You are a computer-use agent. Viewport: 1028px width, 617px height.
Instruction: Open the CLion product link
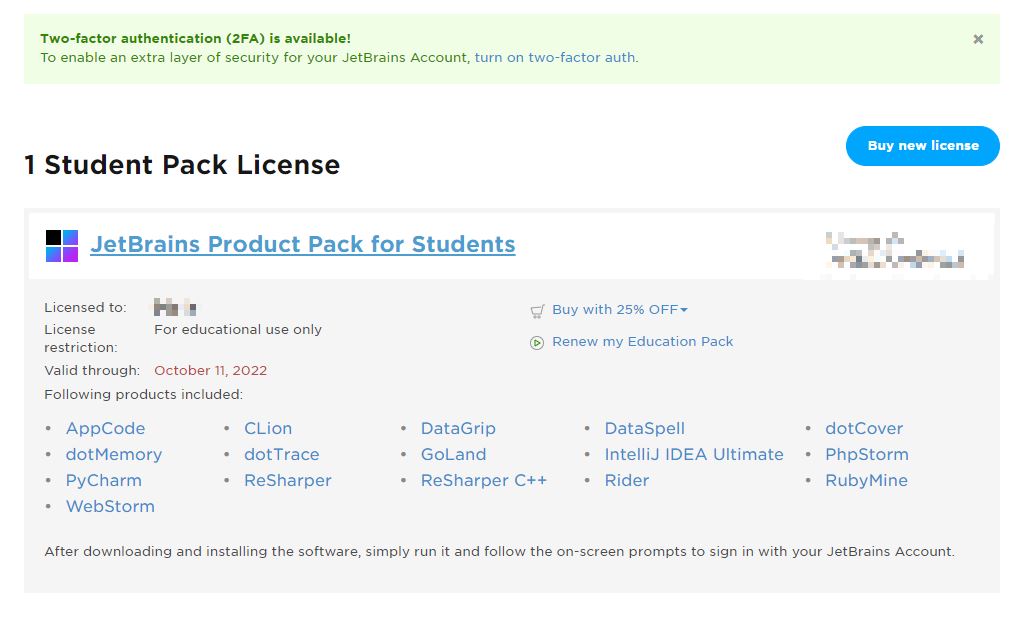268,428
